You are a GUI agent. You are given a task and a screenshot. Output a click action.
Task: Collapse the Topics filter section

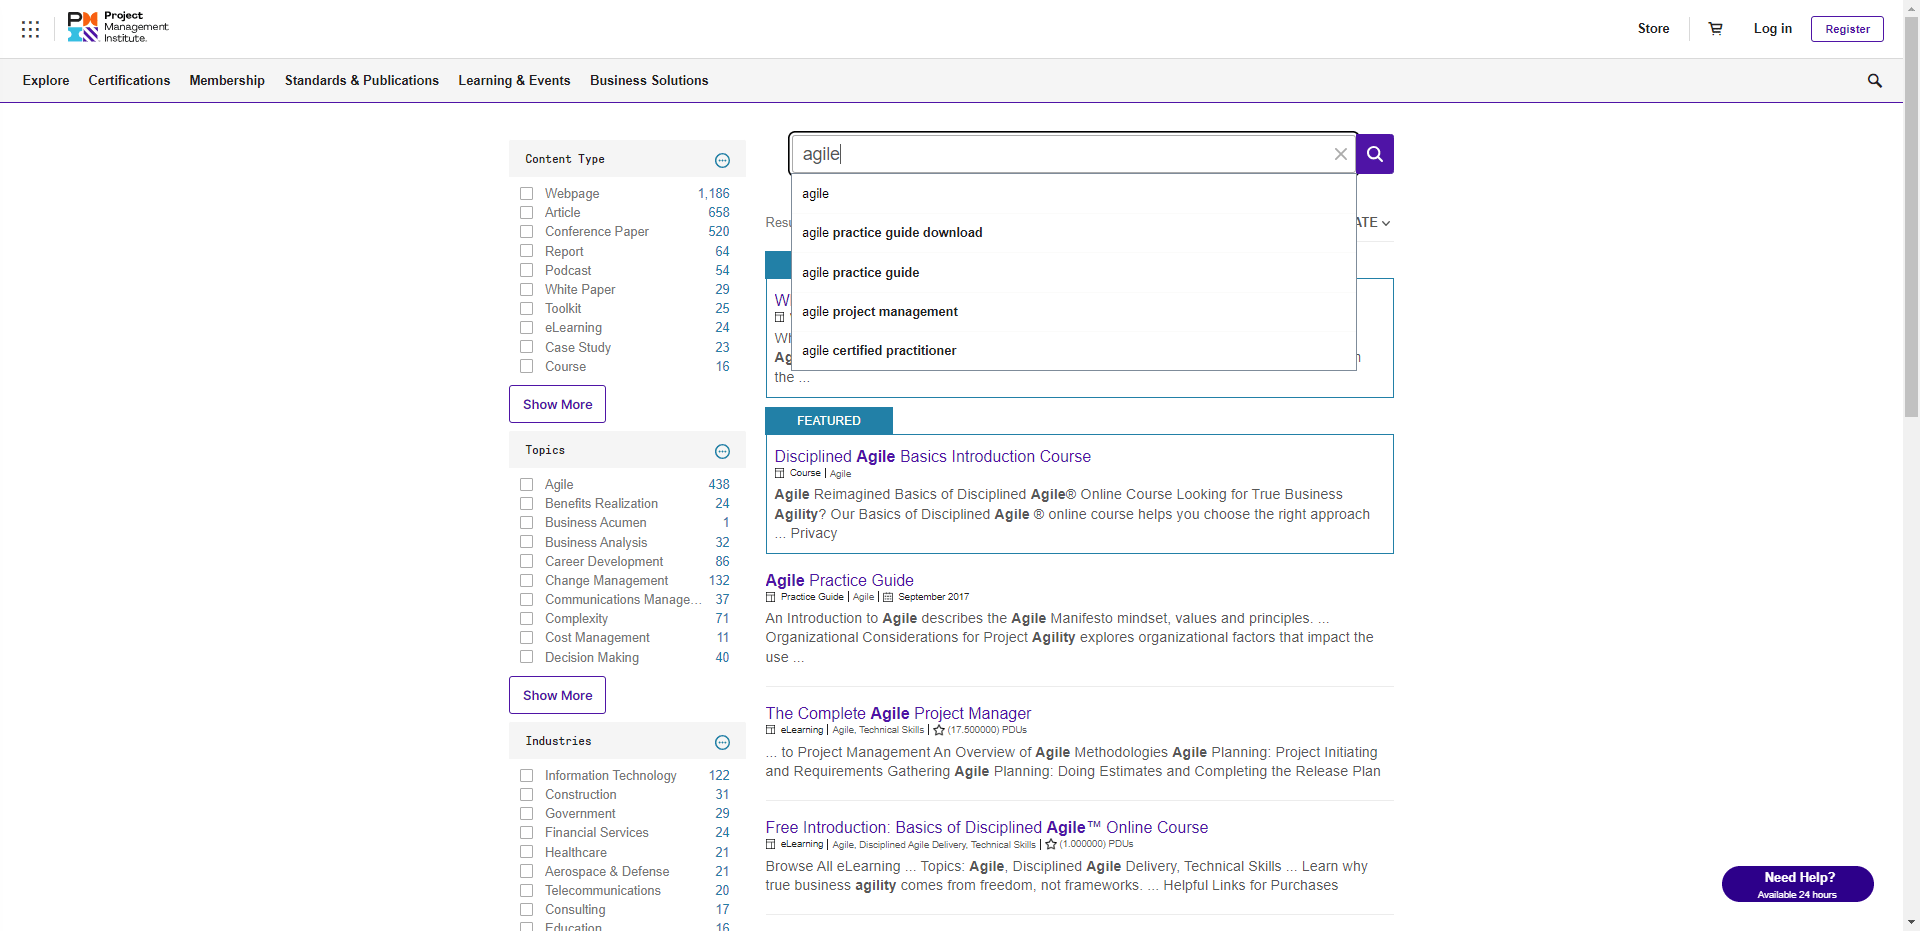coord(722,451)
